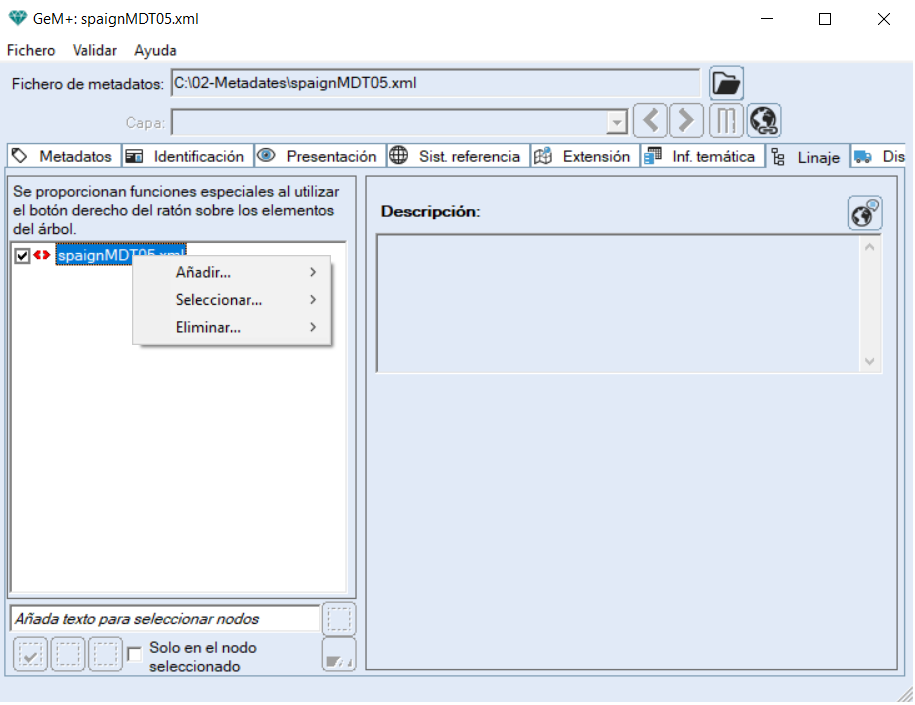This screenshot has width=915, height=705.
Task: Click the red XML icon of spaignMDT05.xml
Action: (x=42, y=256)
